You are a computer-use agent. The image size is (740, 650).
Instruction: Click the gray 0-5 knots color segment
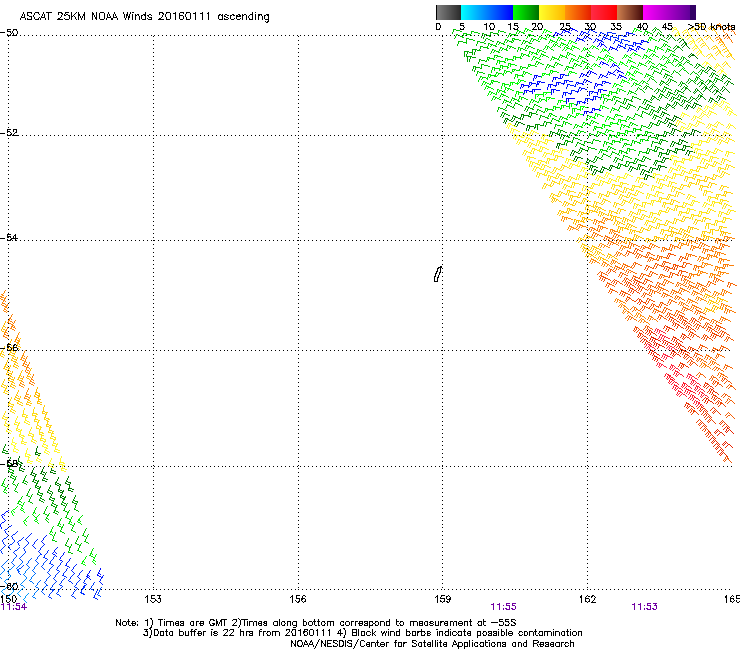(448, 12)
